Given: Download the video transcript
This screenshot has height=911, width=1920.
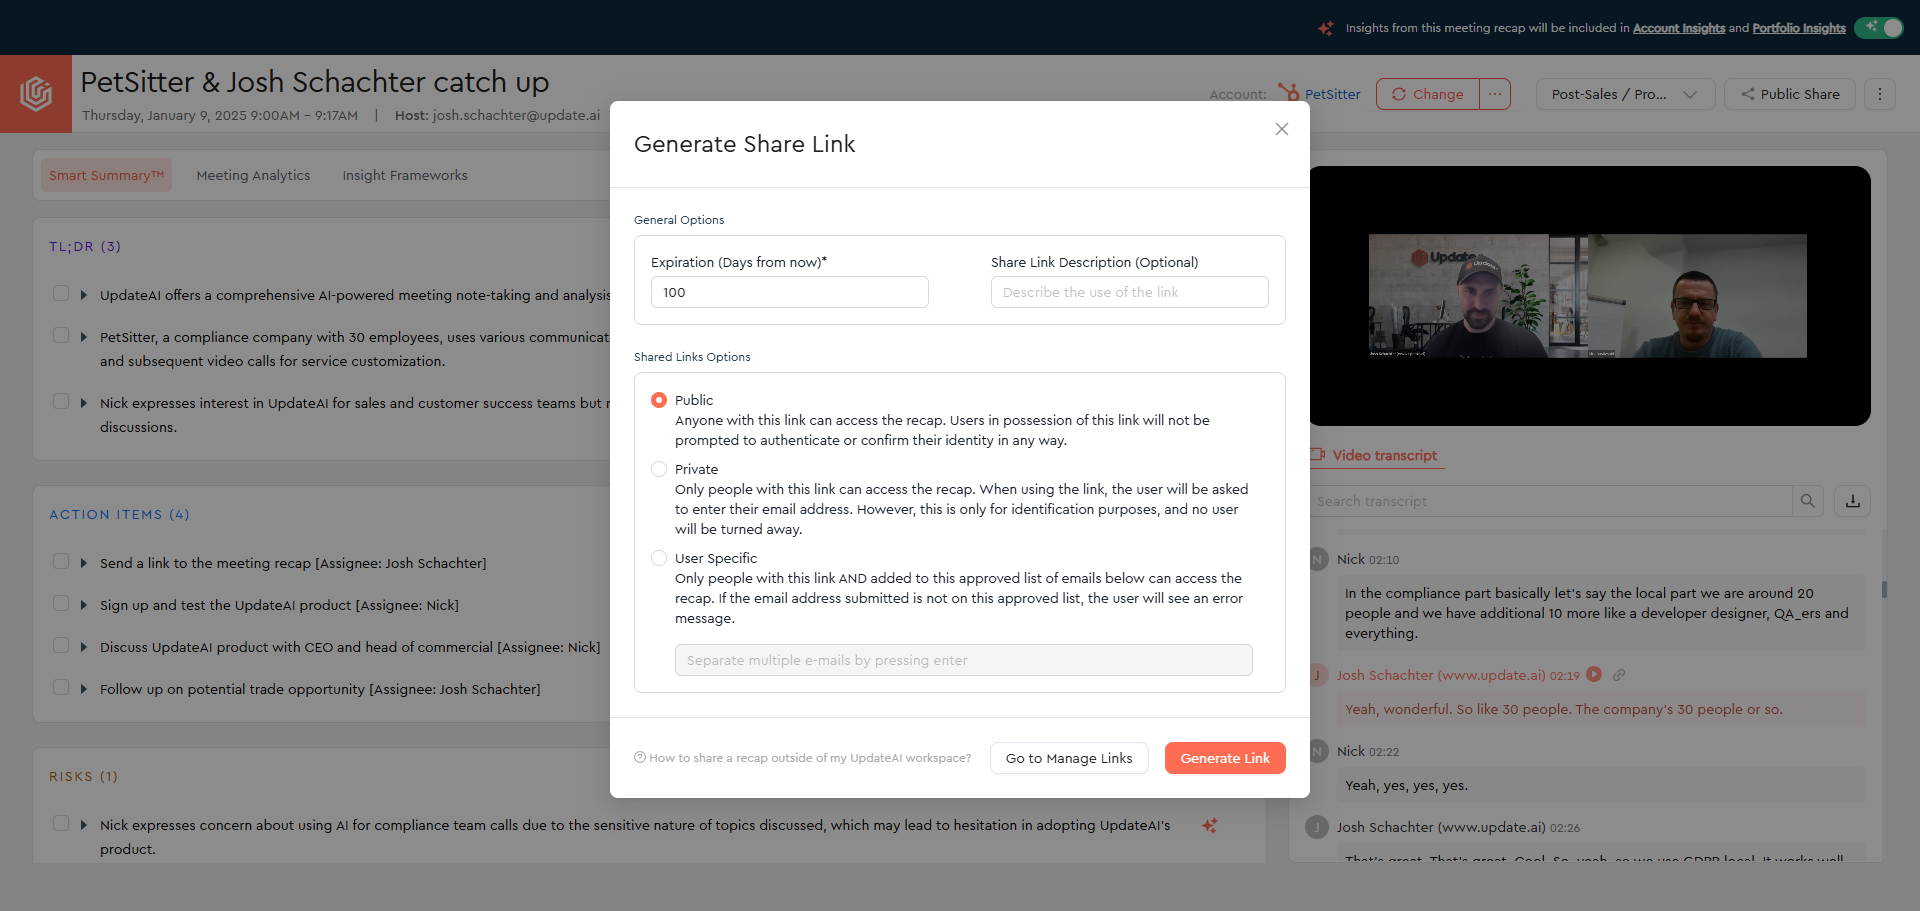Looking at the screenshot, I should (1853, 501).
